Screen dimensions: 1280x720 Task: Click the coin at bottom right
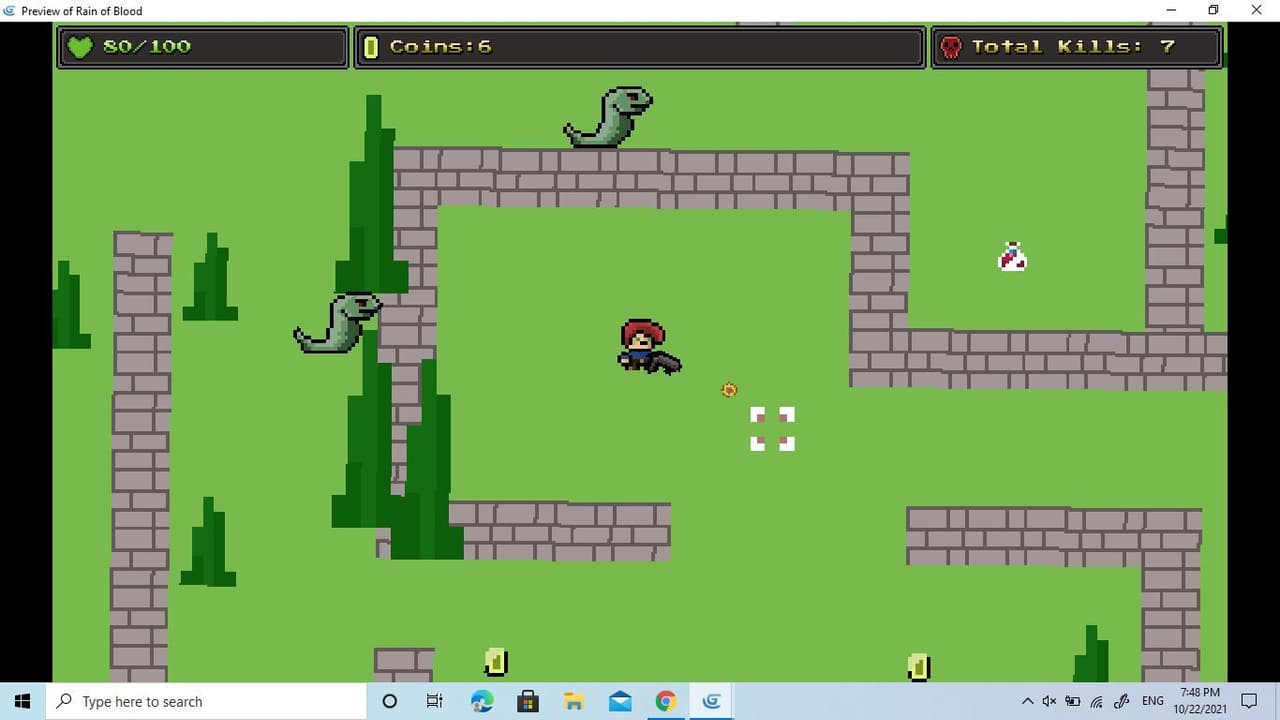click(x=919, y=667)
